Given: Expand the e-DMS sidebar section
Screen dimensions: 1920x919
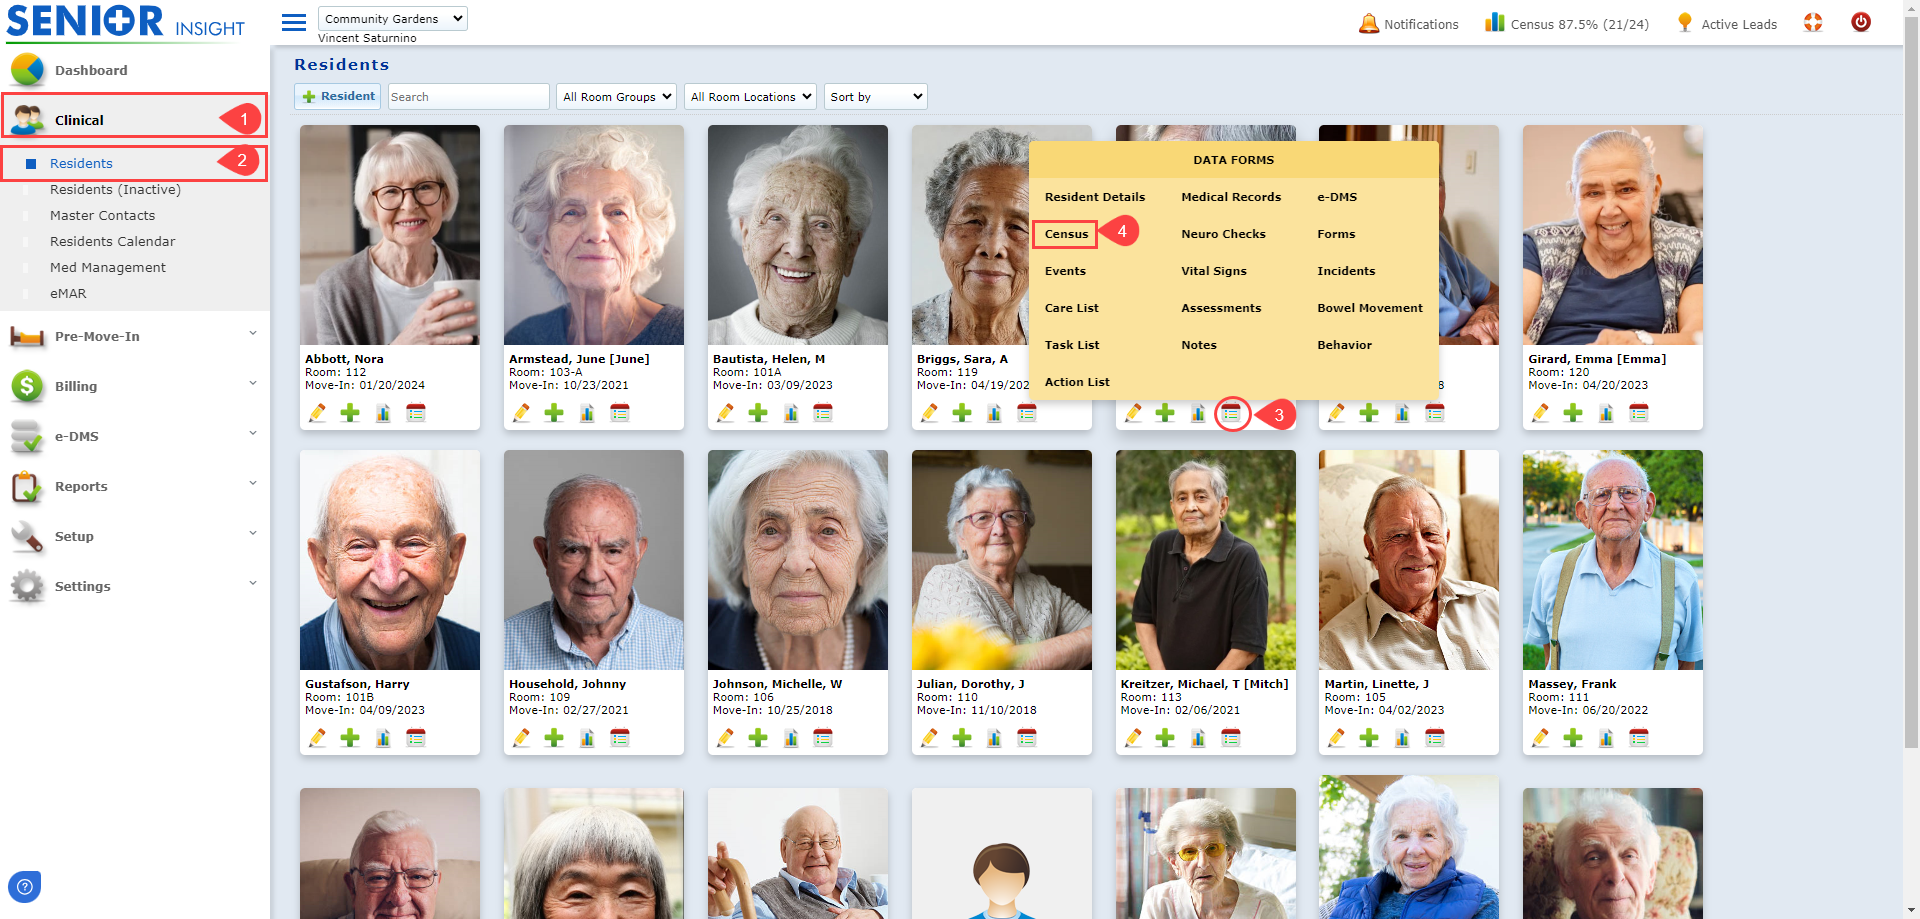Looking at the screenshot, I should pyautogui.click(x=134, y=436).
